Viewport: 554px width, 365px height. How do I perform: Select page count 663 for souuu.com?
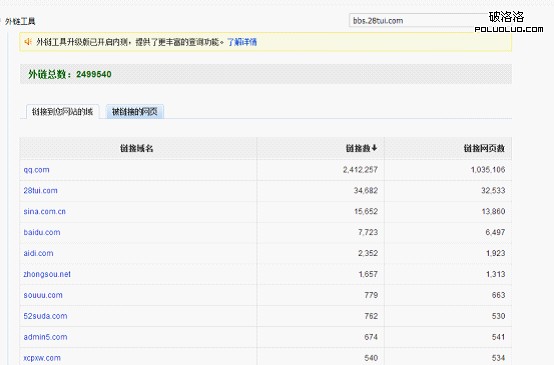click(499, 295)
